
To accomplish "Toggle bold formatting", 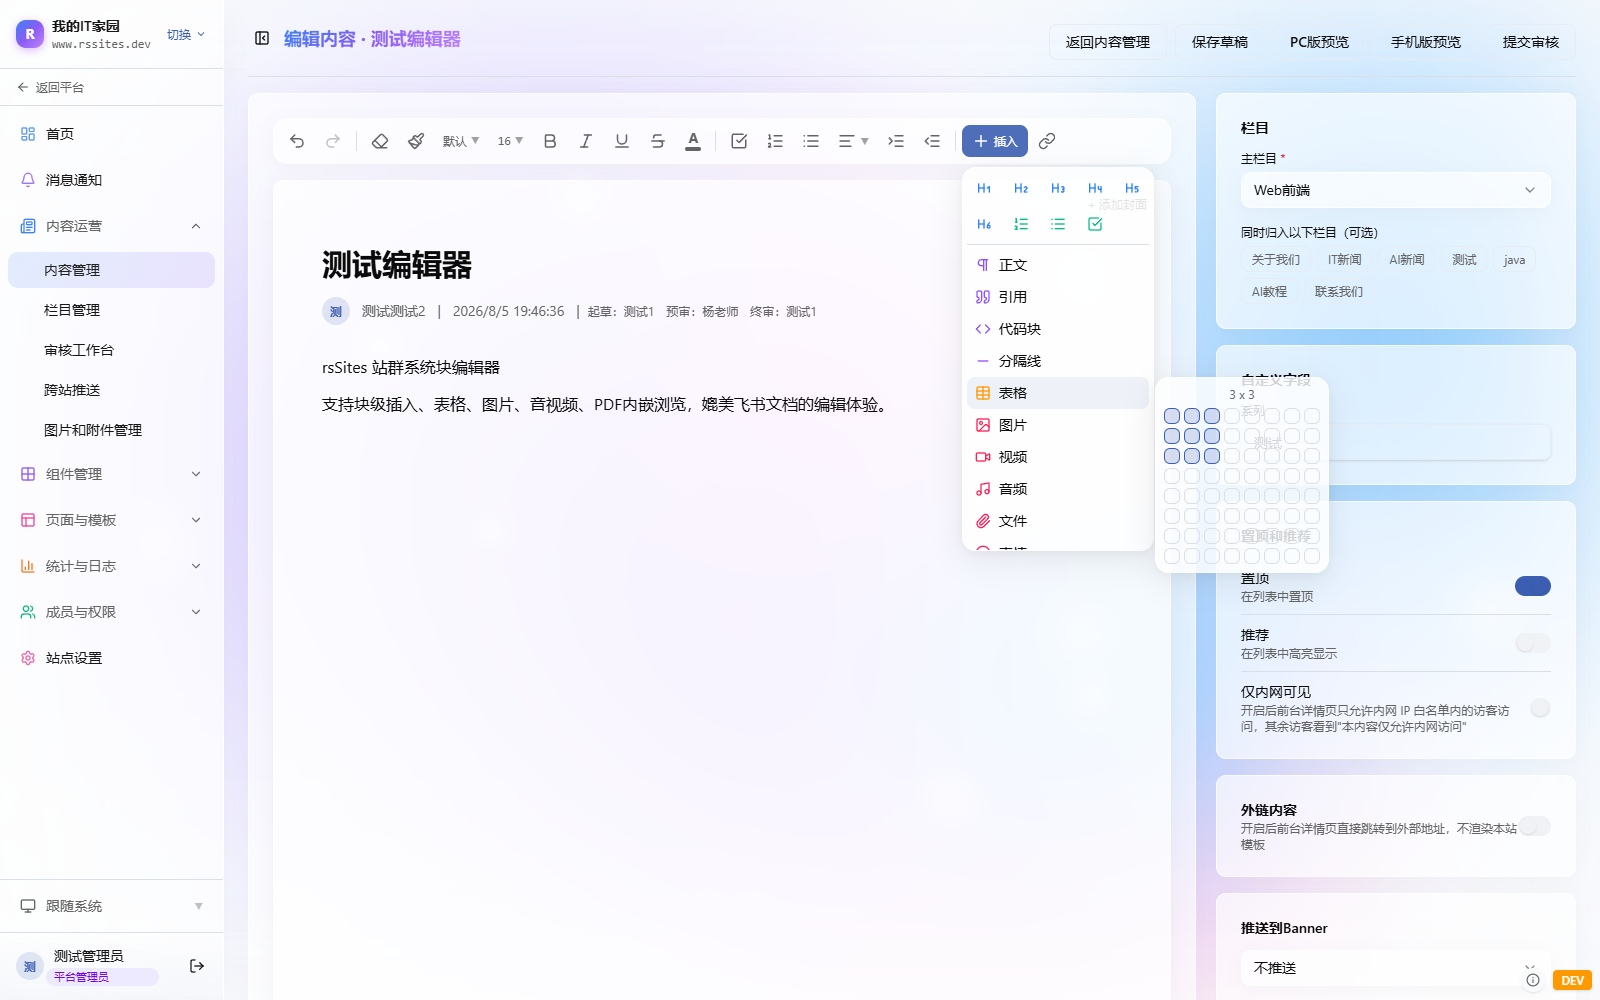I will tap(550, 141).
